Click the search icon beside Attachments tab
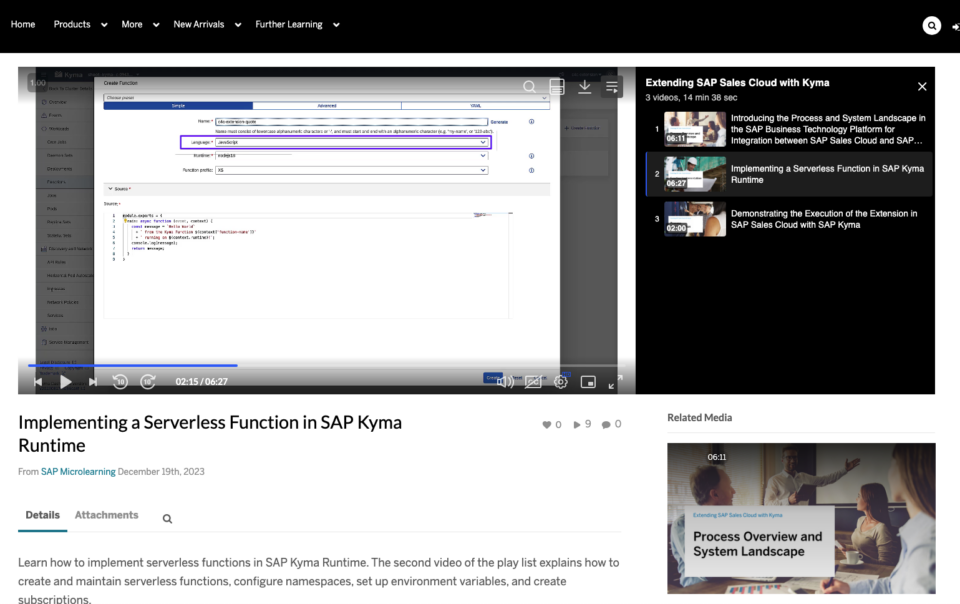The width and height of the screenshot is (960, 604). tap(167, 519)
